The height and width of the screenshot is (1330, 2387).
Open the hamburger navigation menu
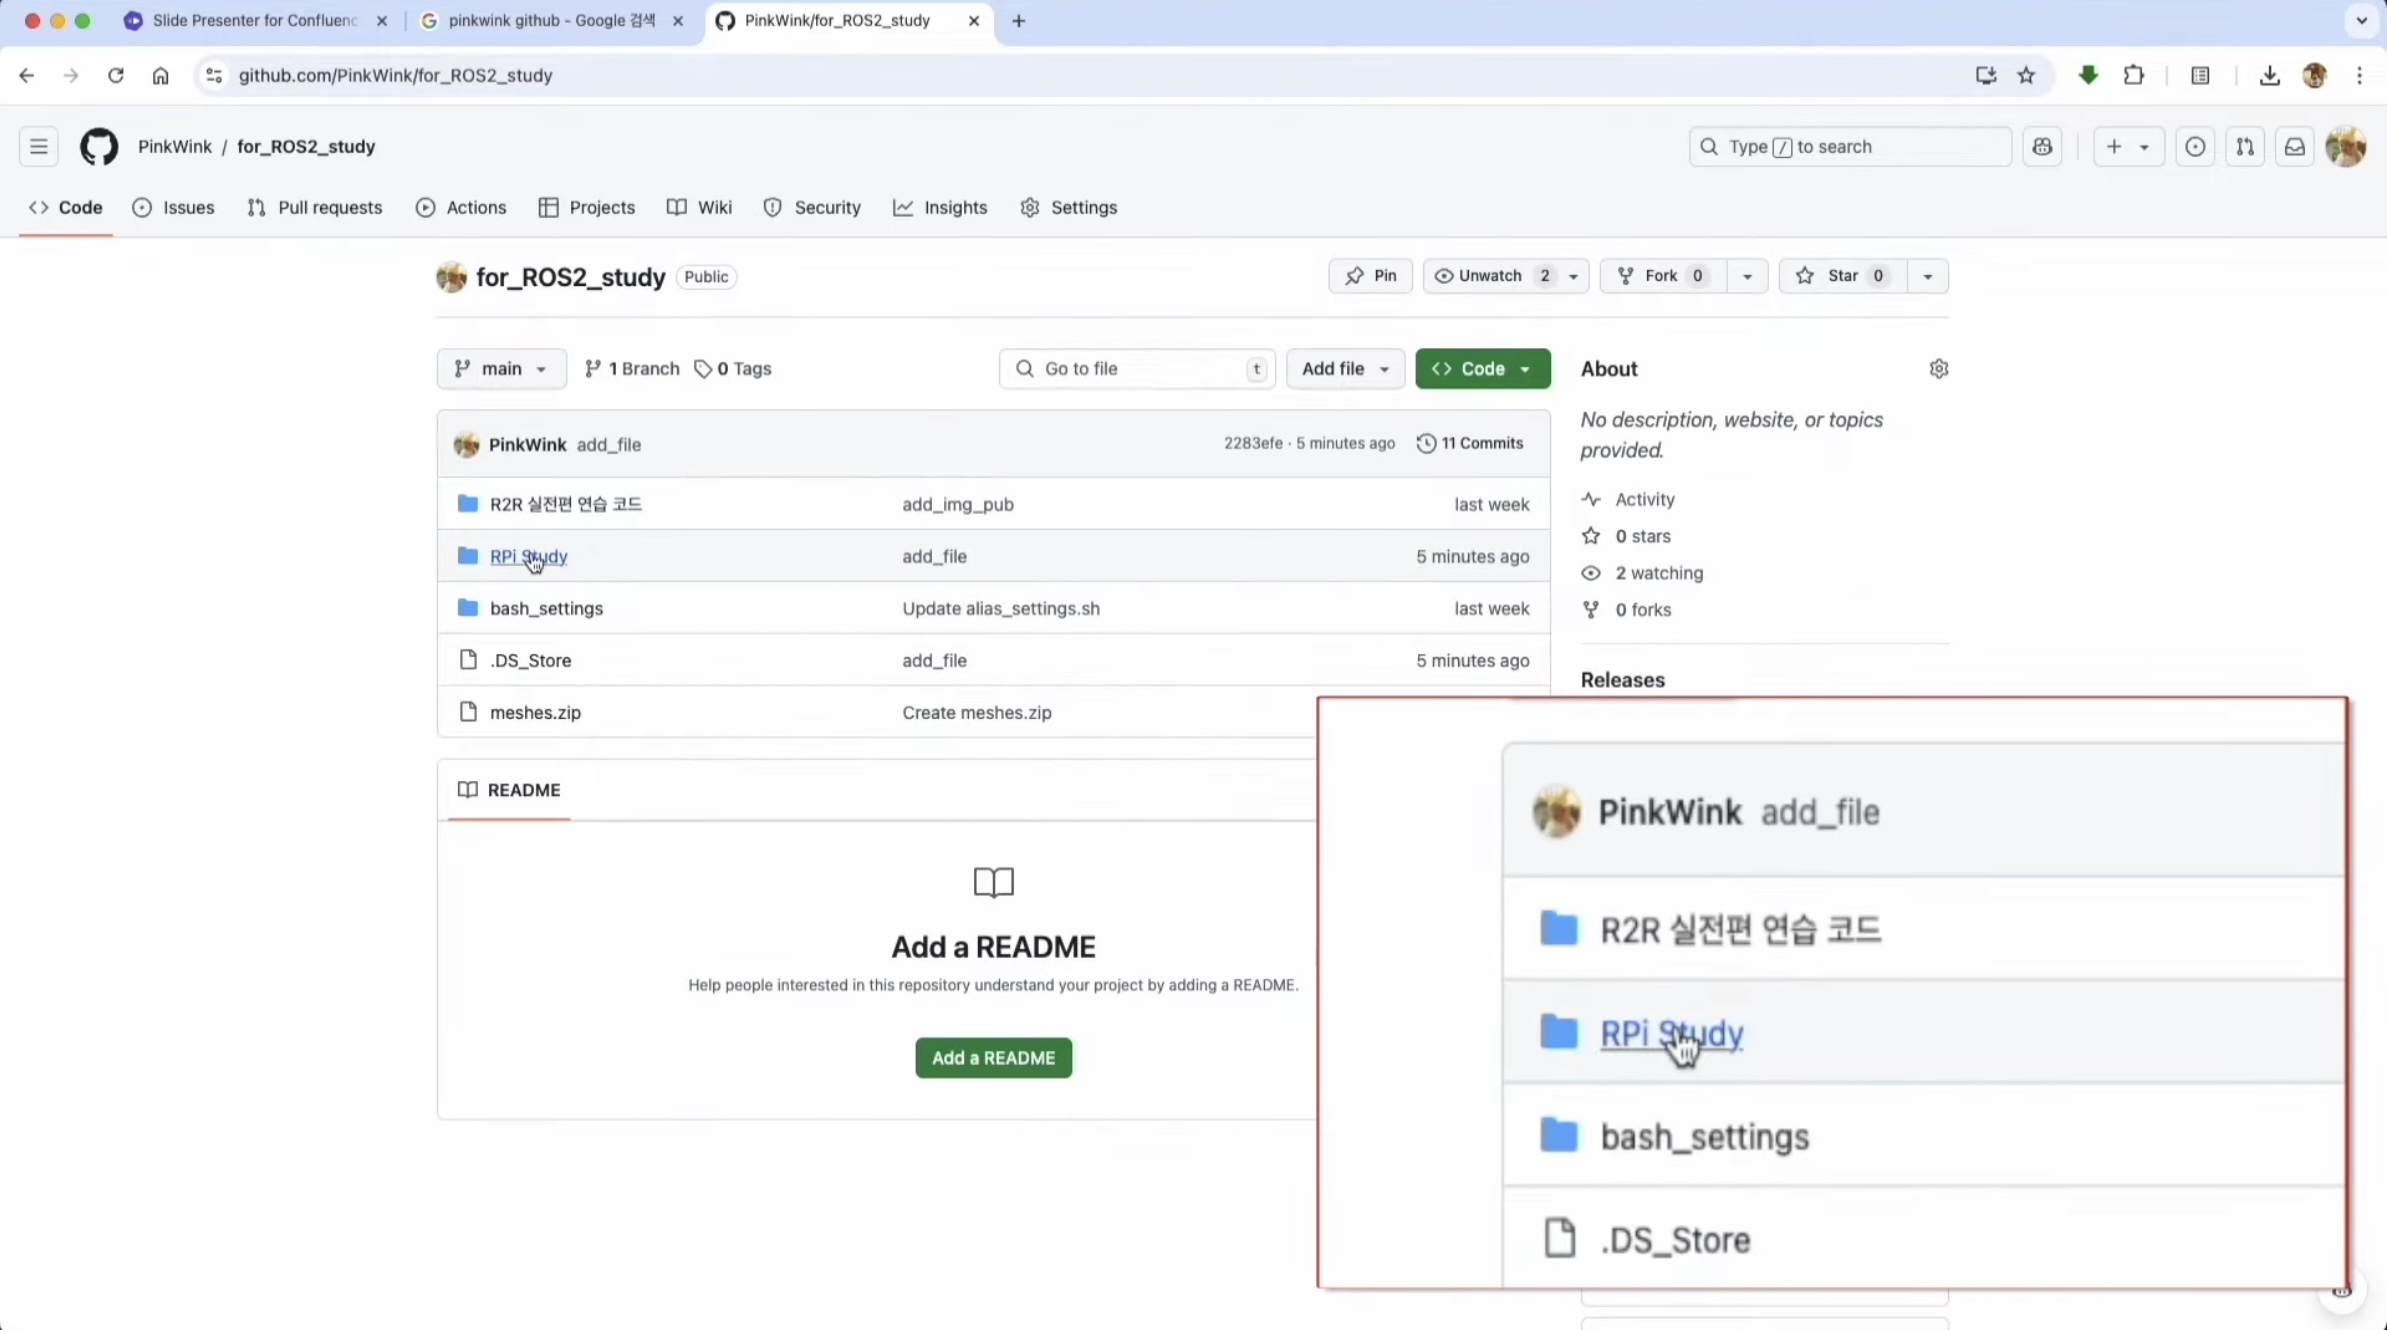(x=39, y=147)
